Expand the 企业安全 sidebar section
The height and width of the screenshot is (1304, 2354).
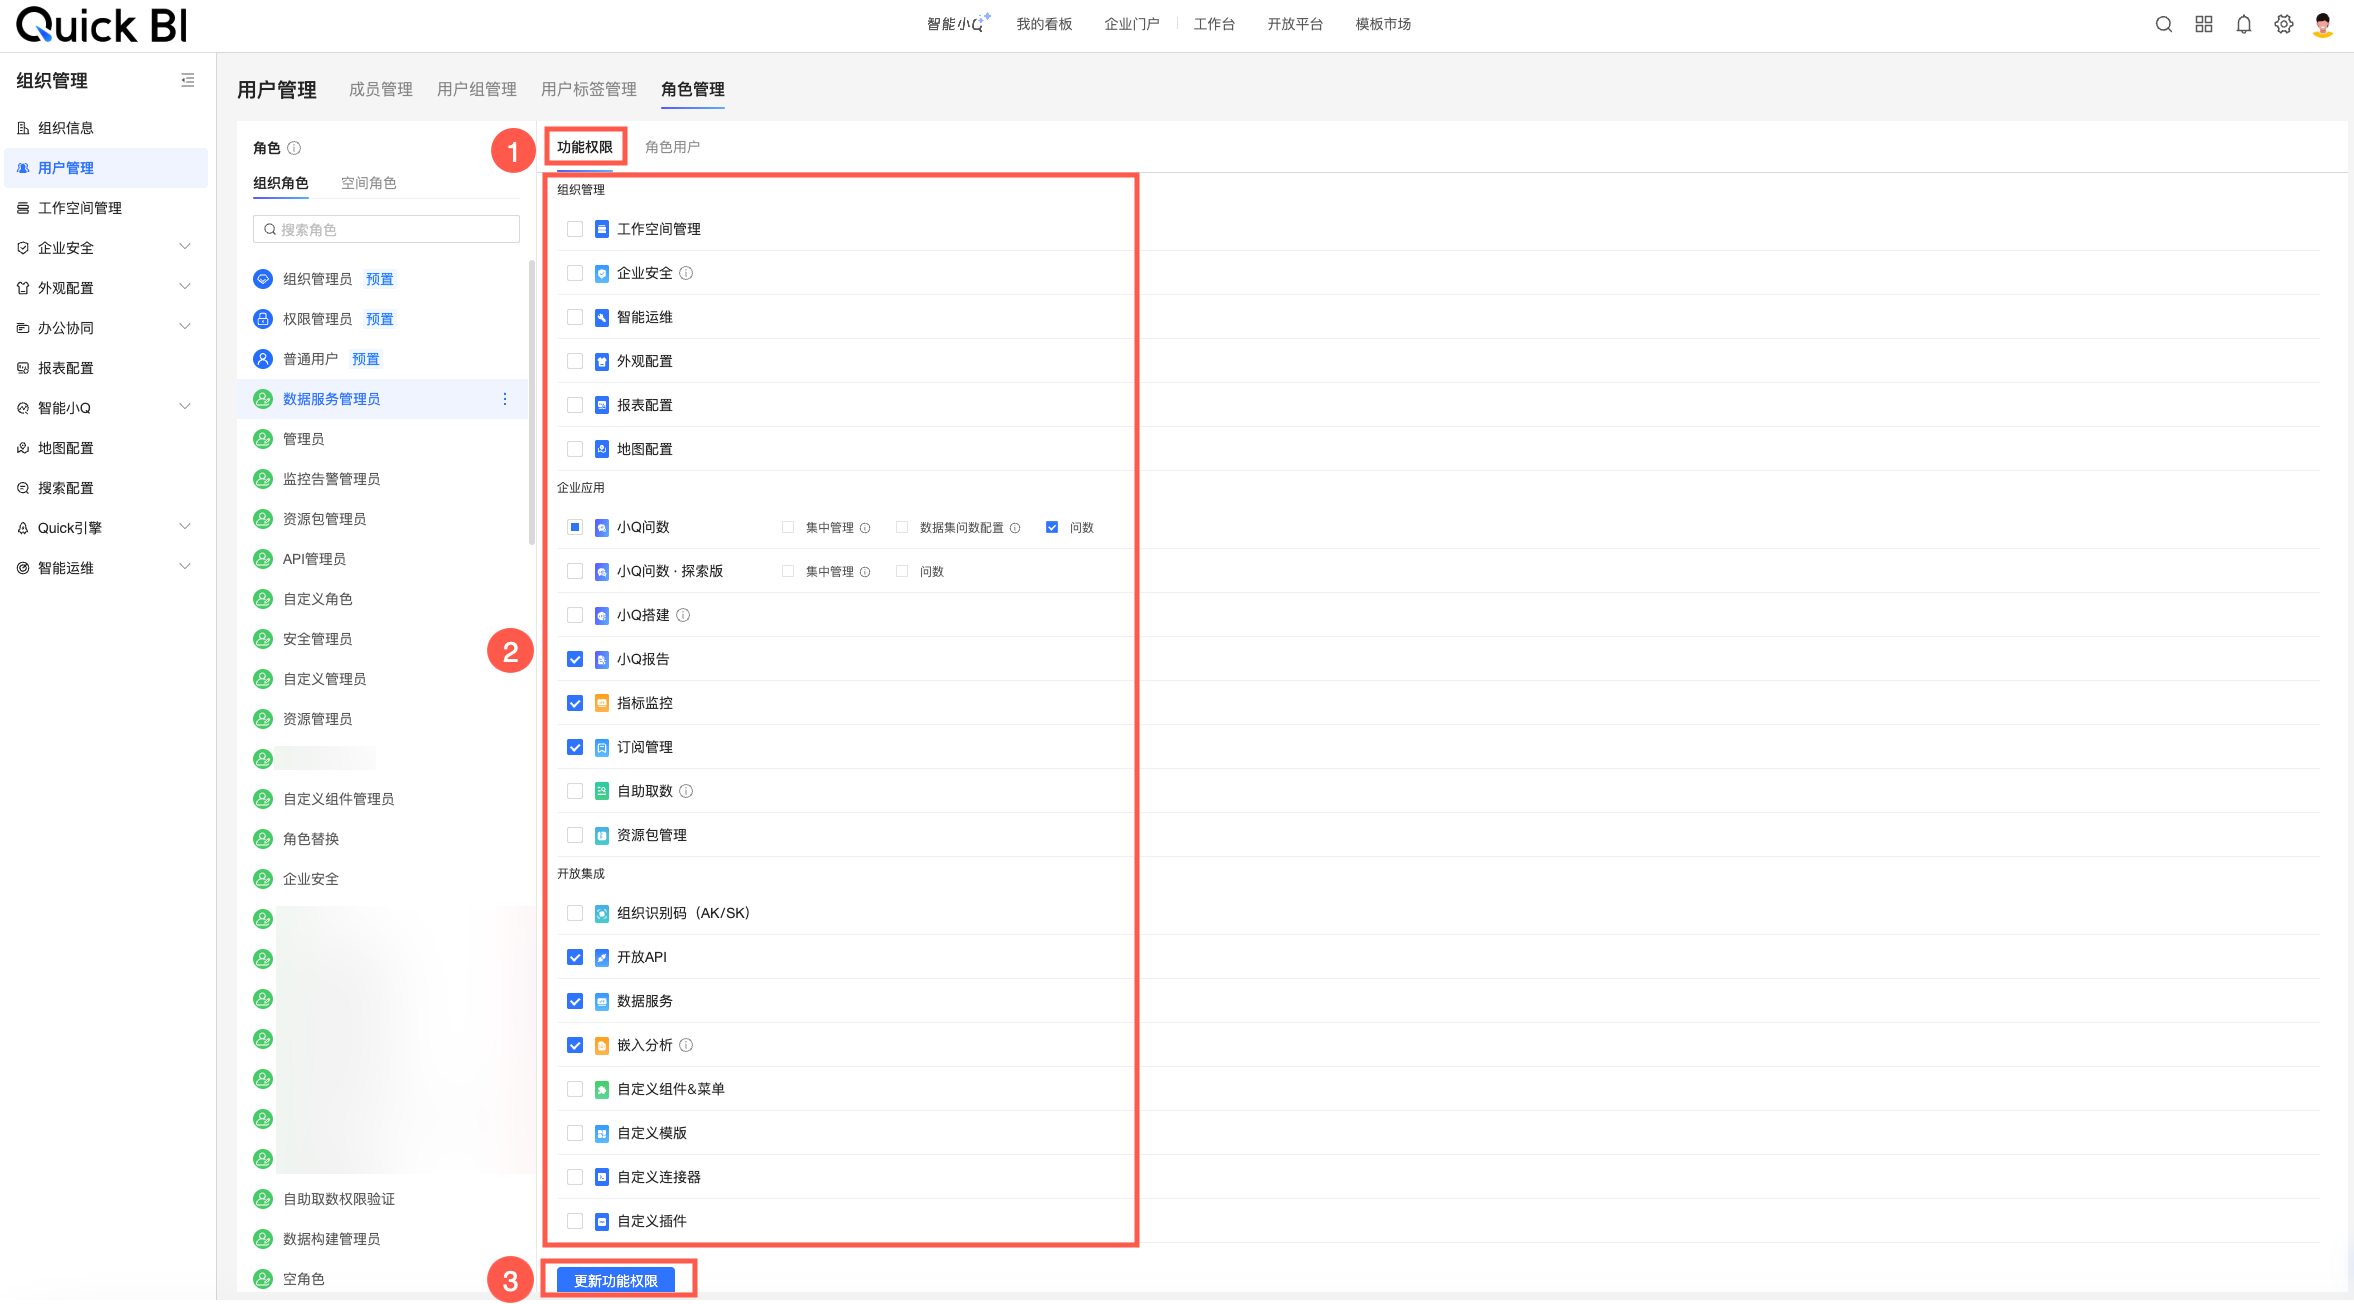(x=184, y=247)
